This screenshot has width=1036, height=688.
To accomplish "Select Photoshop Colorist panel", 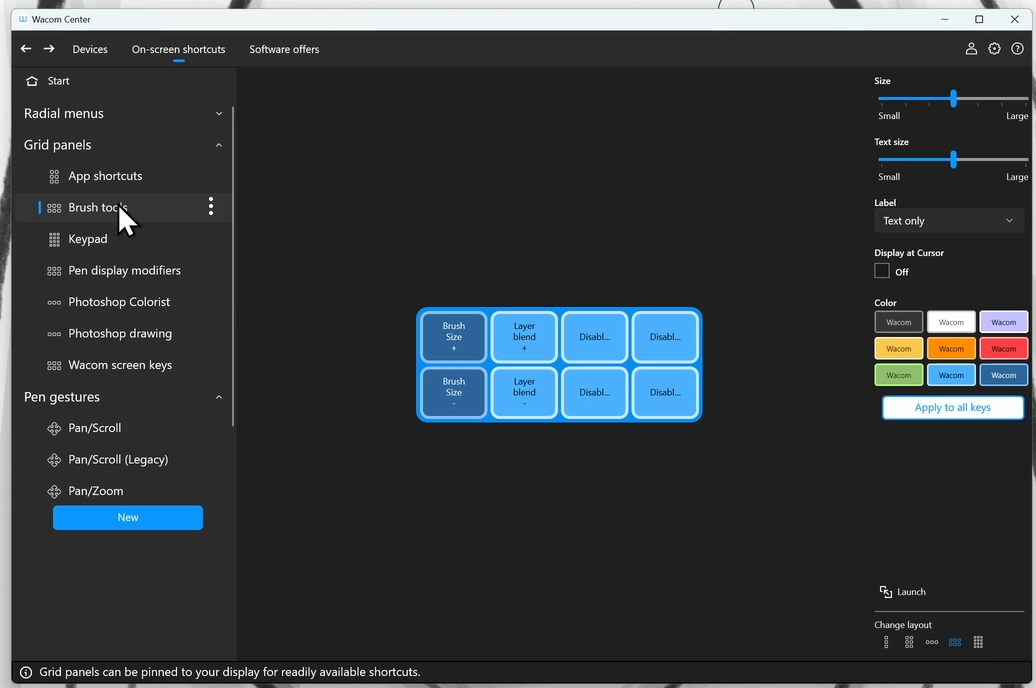I will pos(124,302).
